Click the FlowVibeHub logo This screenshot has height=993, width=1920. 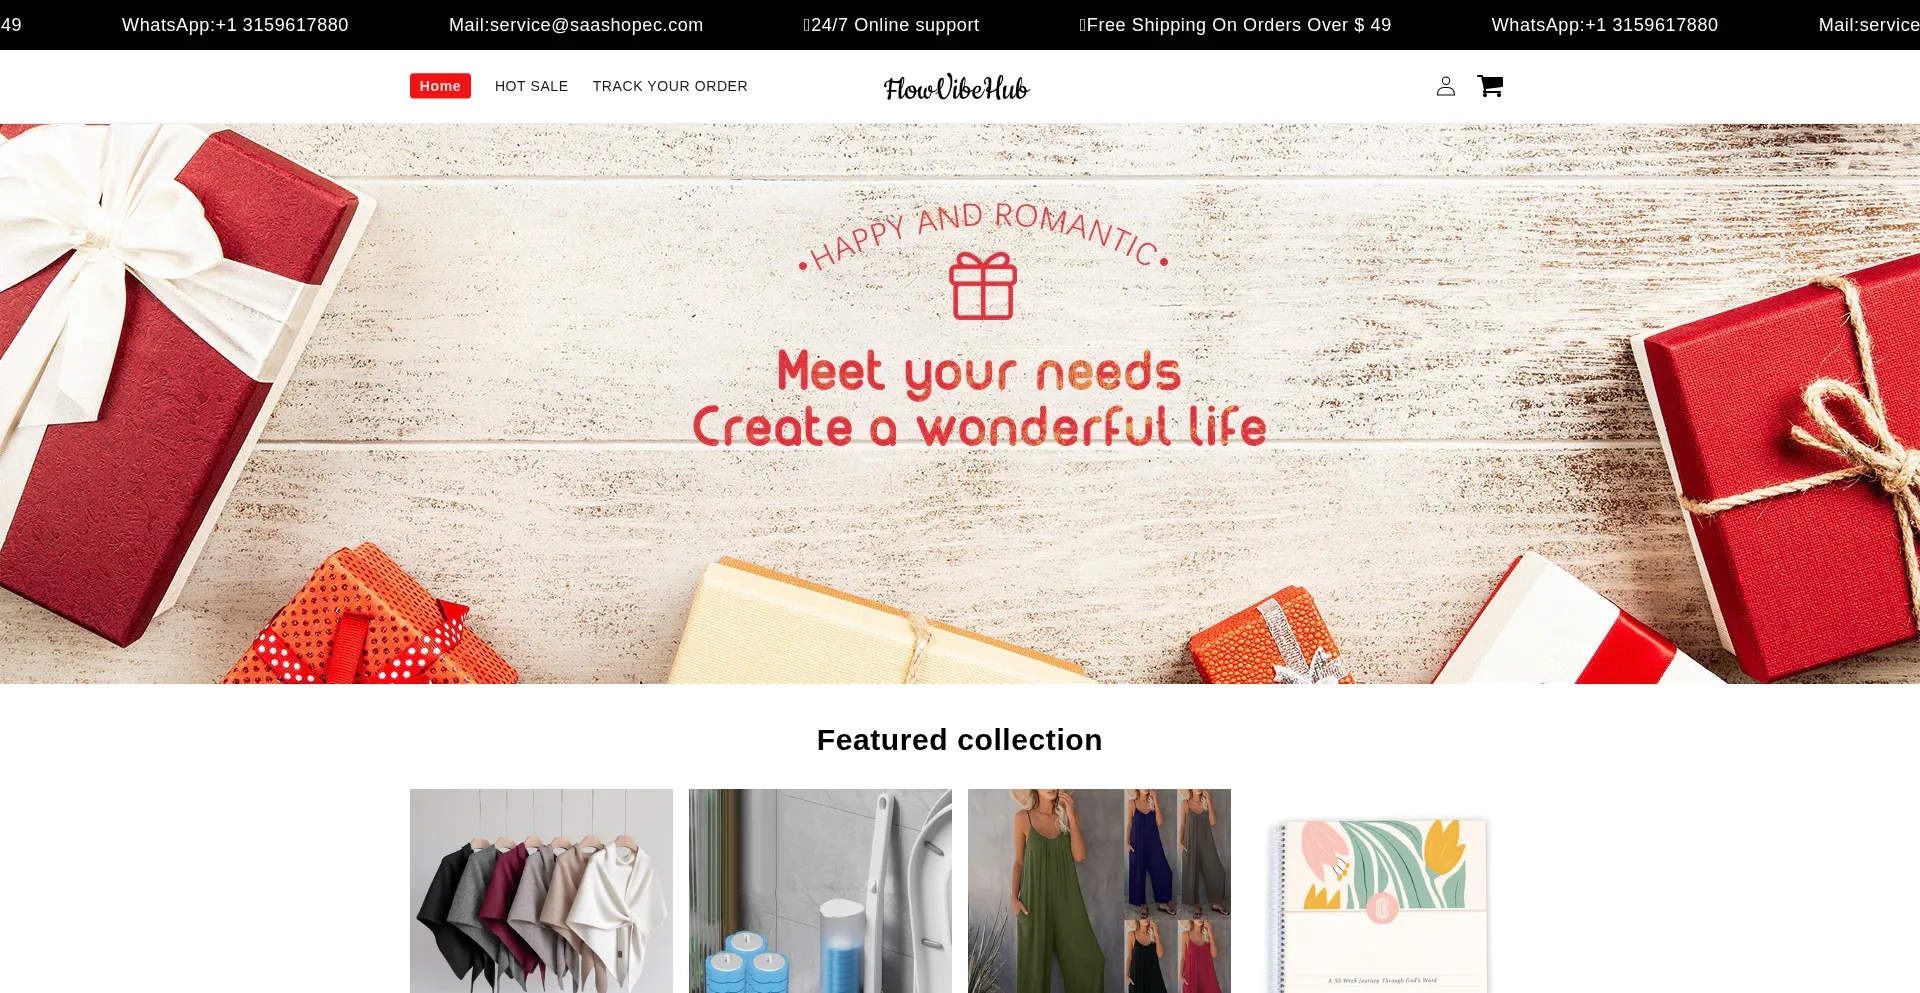[x=957, y=87]
